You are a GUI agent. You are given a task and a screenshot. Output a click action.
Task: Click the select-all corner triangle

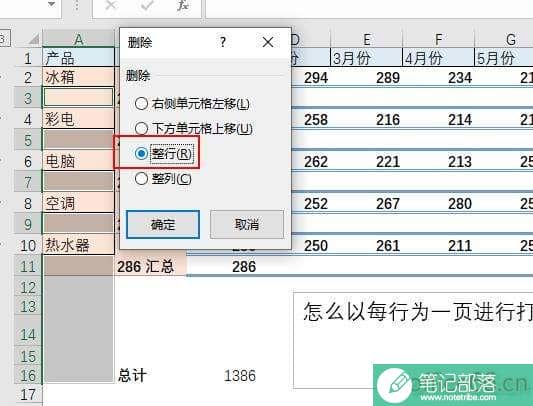(x=34, y=39)
